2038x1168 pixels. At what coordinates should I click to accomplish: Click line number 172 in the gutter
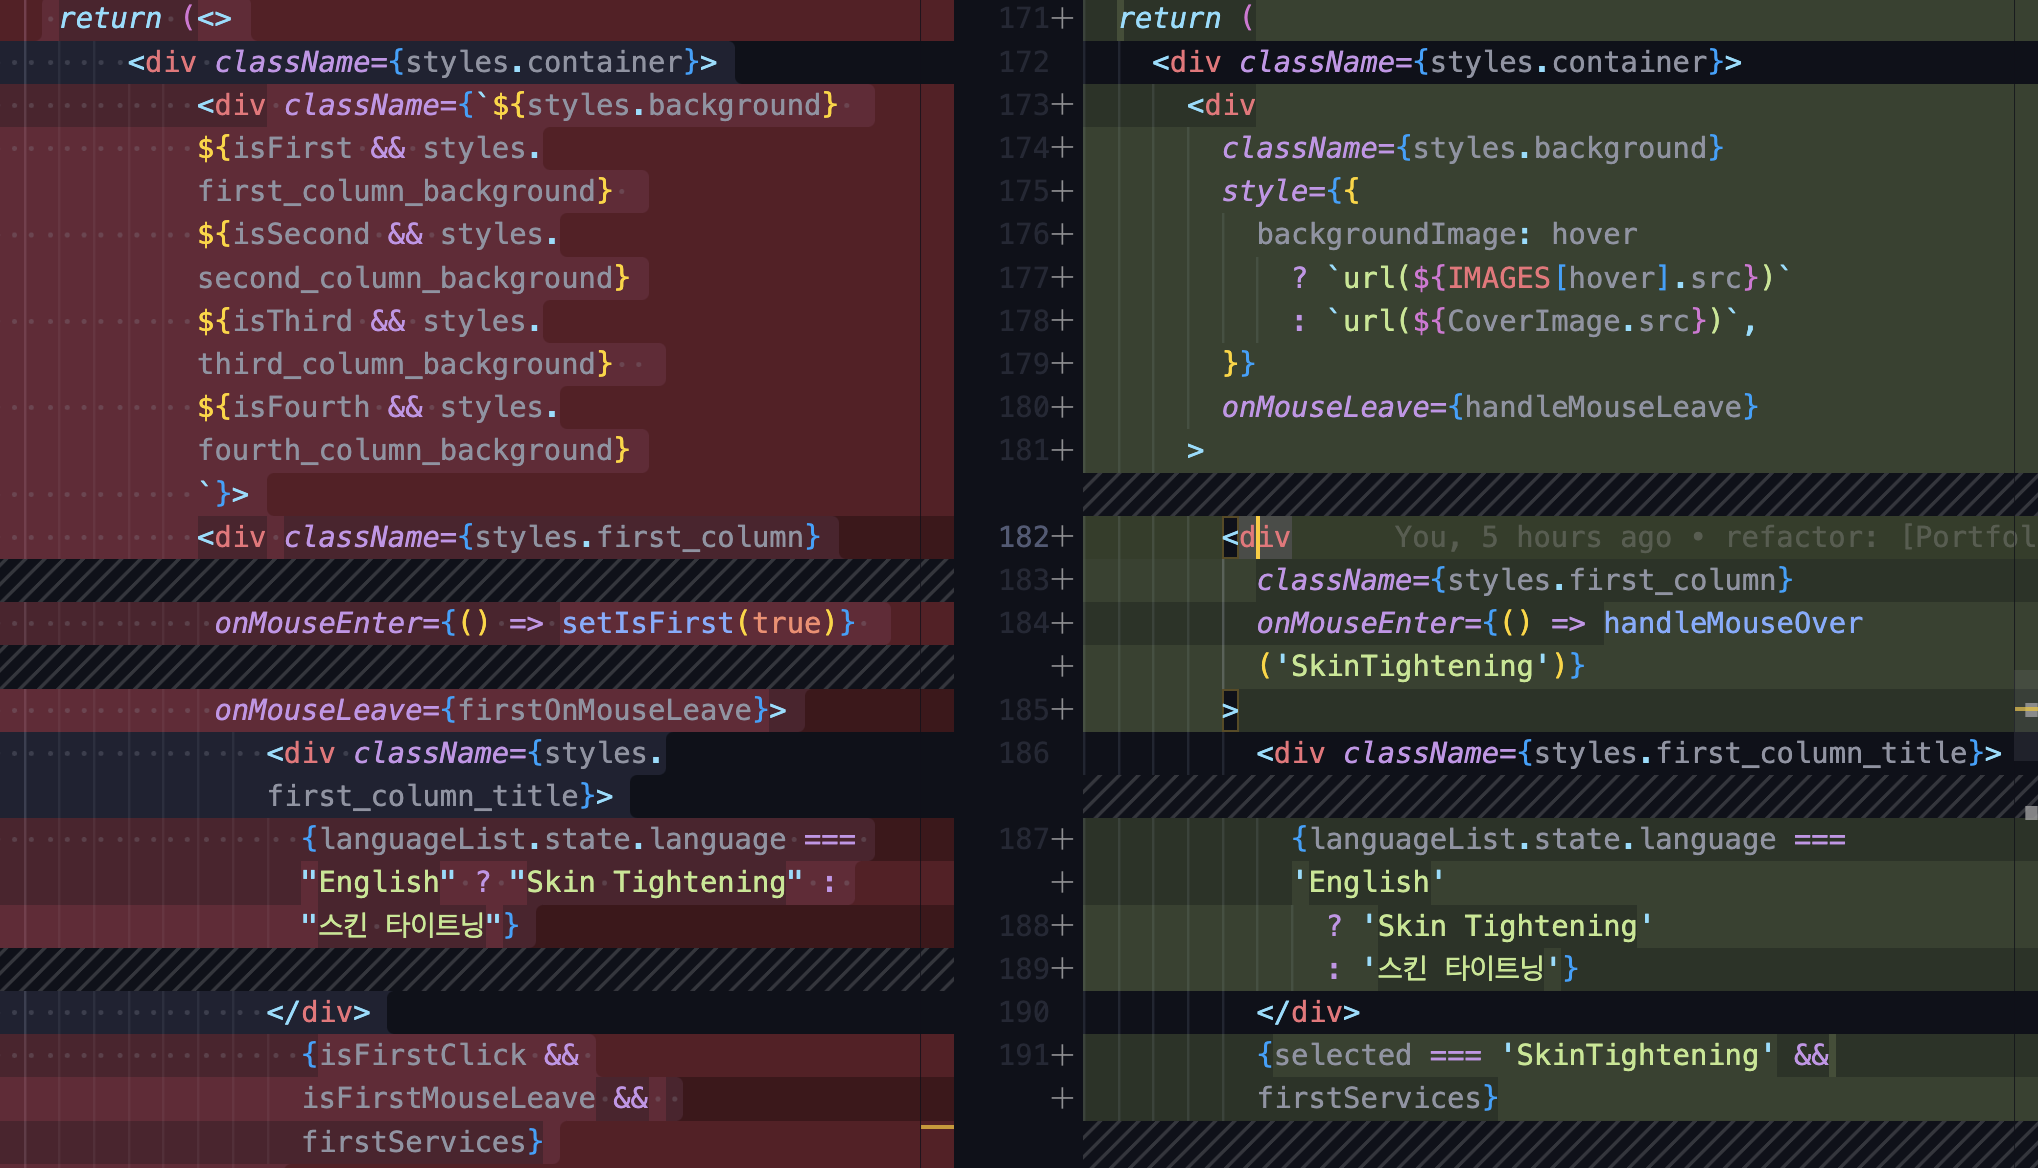coord(1024,62)
